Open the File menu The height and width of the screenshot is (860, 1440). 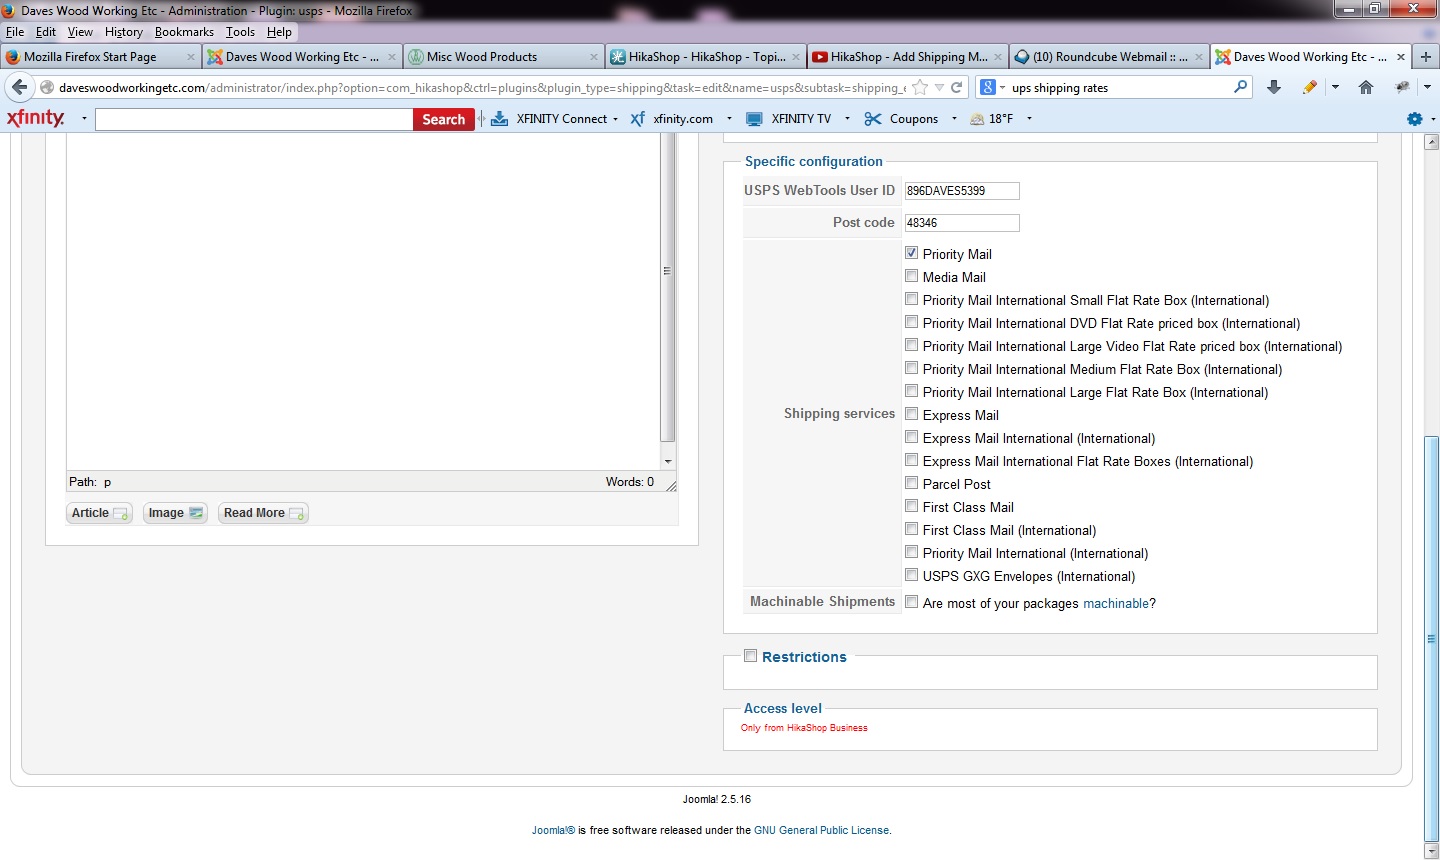point(15,32)
